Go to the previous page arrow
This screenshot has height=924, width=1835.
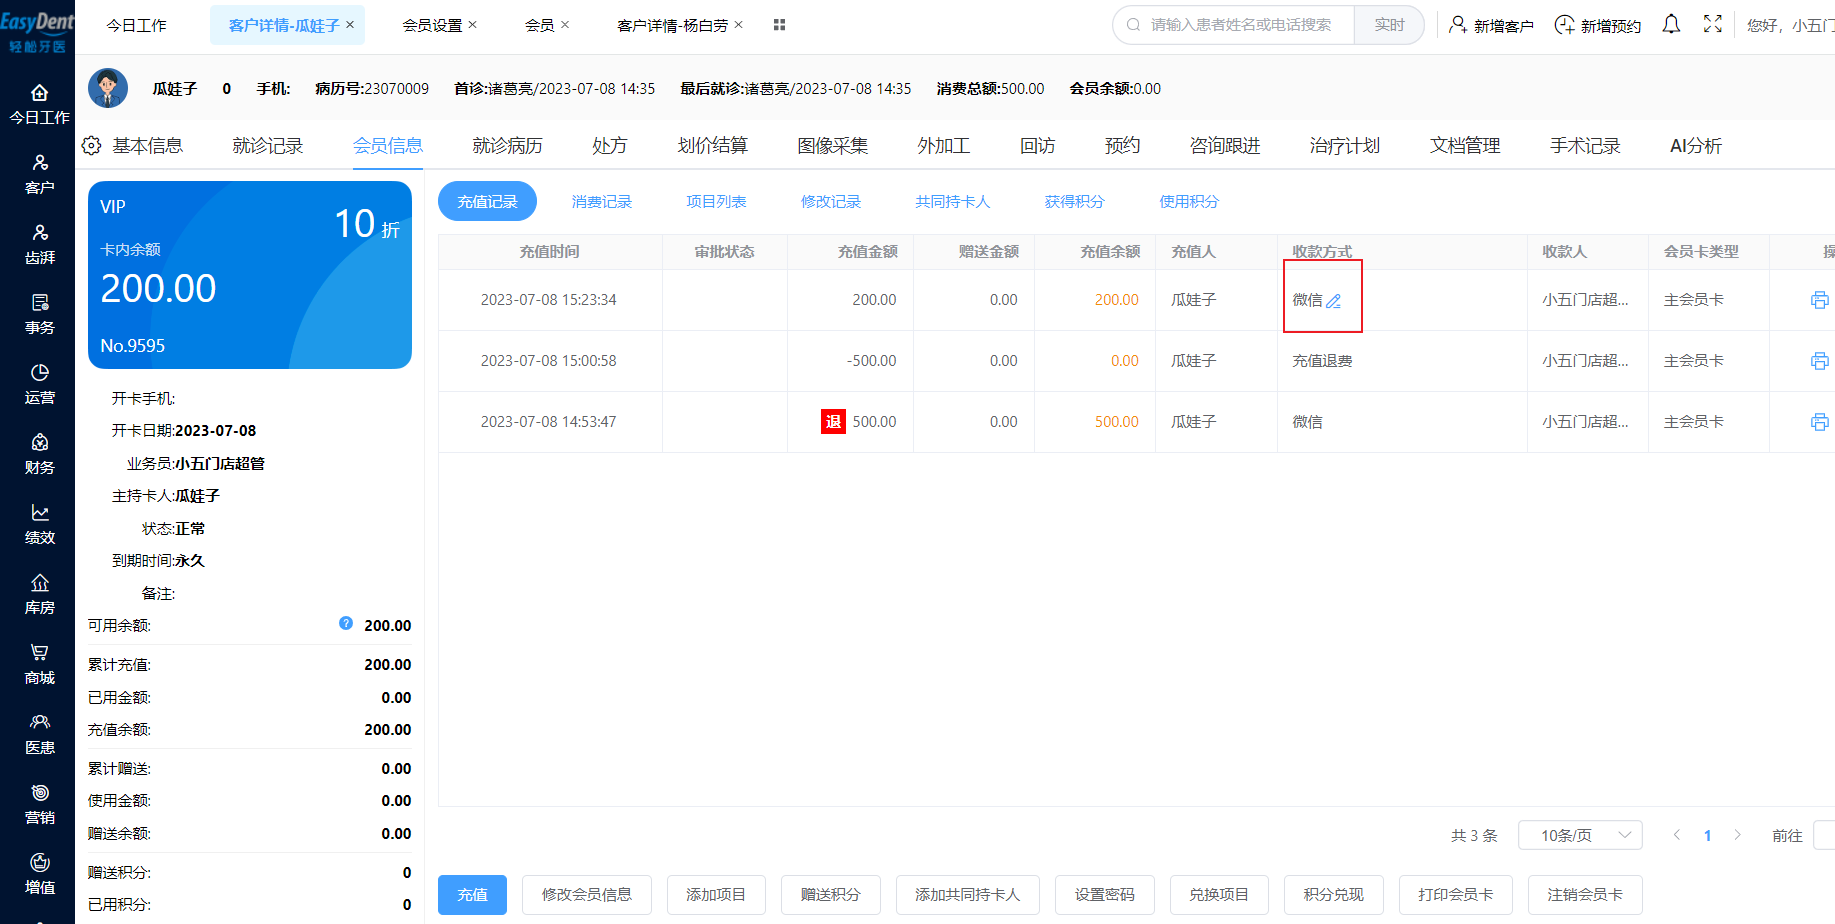click(1677, 835)
